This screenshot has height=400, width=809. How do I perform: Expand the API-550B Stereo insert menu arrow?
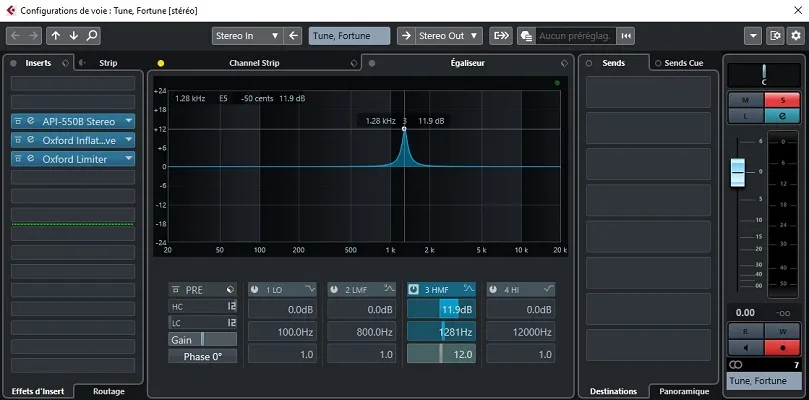click(129, 121)
